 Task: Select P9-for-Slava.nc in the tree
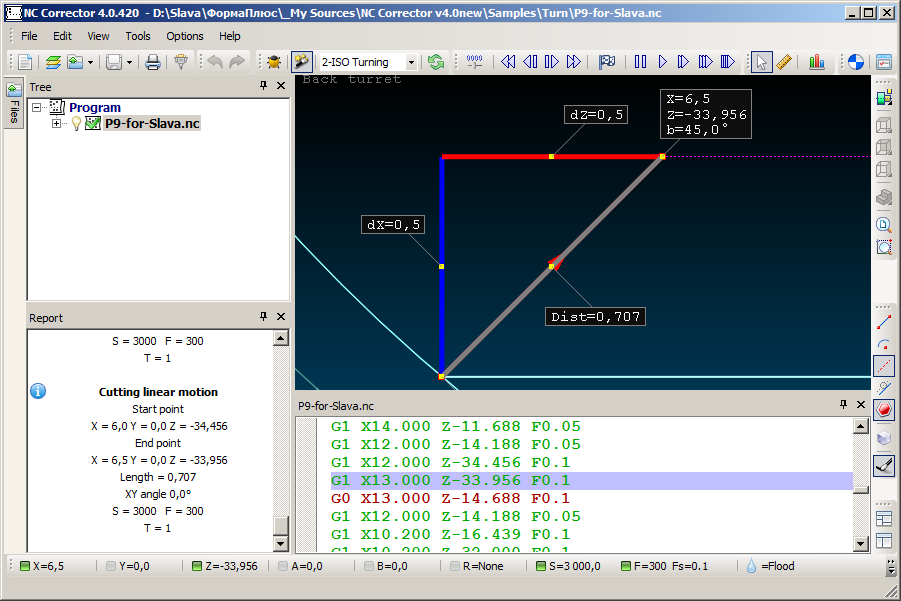152,124
